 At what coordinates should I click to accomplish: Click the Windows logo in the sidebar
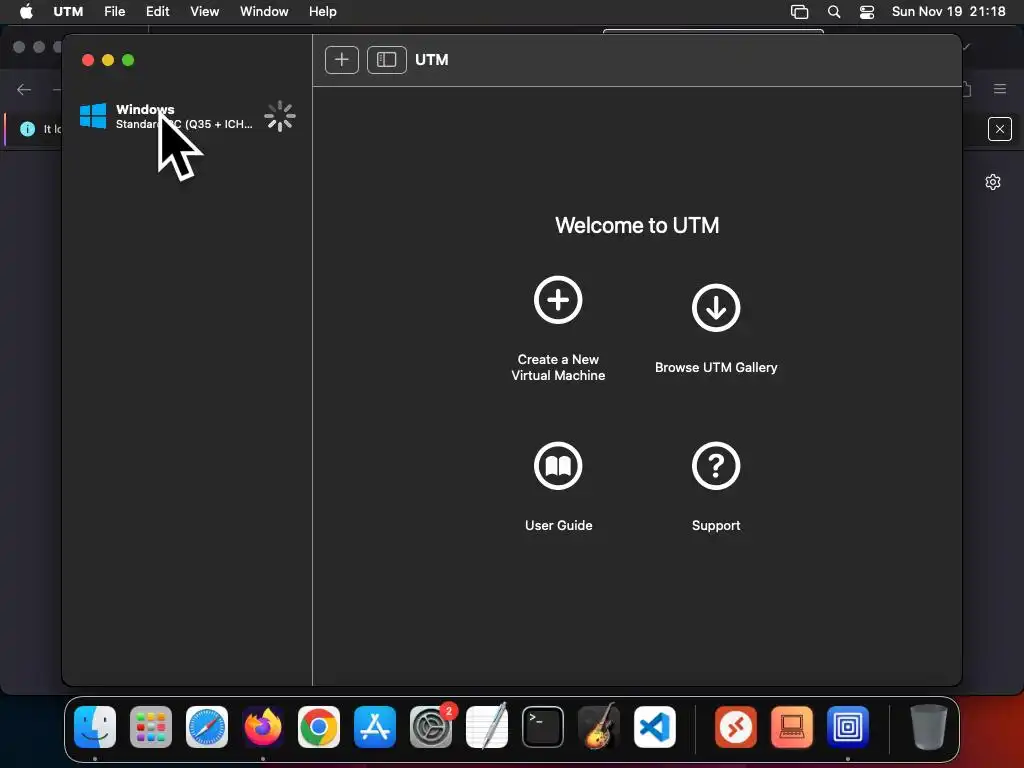point(93,116)
